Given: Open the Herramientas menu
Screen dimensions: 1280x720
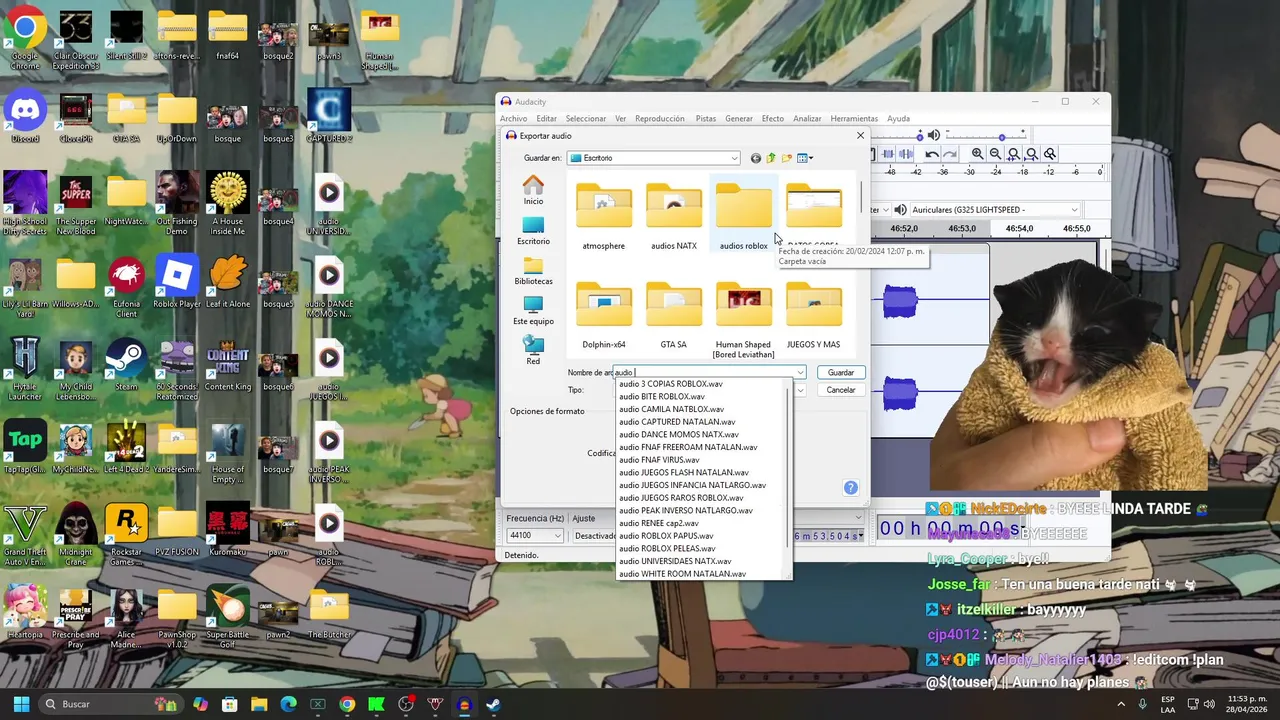Looking at the screenshot, I should coord(854,119).
